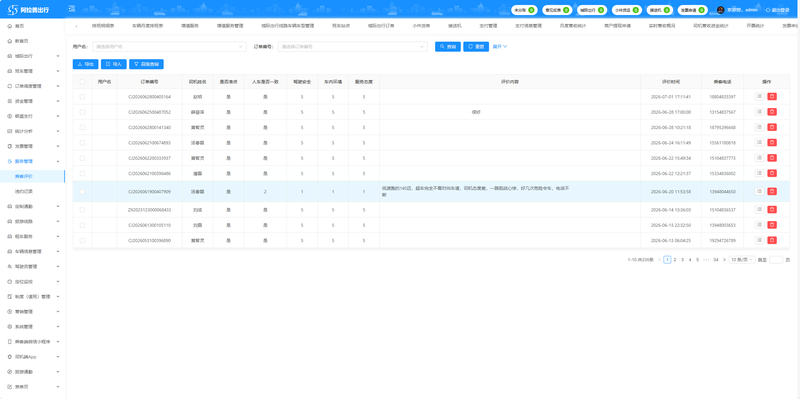Open the 10条/页 page size dropdown
800x399 pixels.
[742, 260]
